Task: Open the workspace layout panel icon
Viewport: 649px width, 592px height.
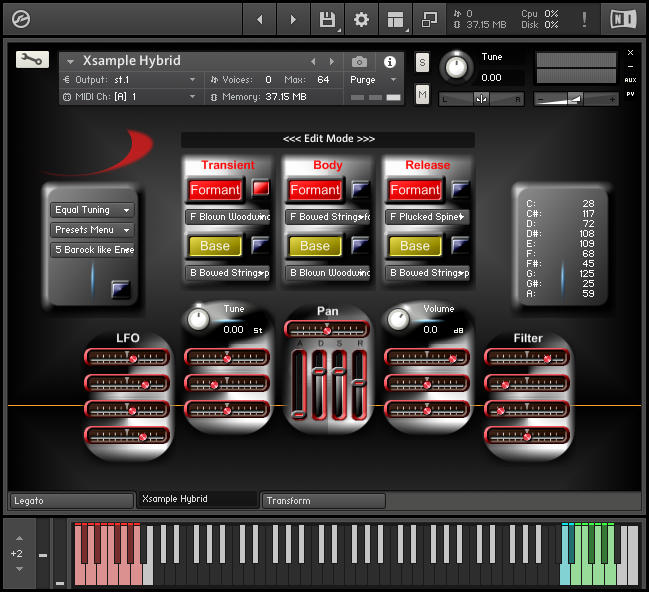Action: click(x=395, y=19)
